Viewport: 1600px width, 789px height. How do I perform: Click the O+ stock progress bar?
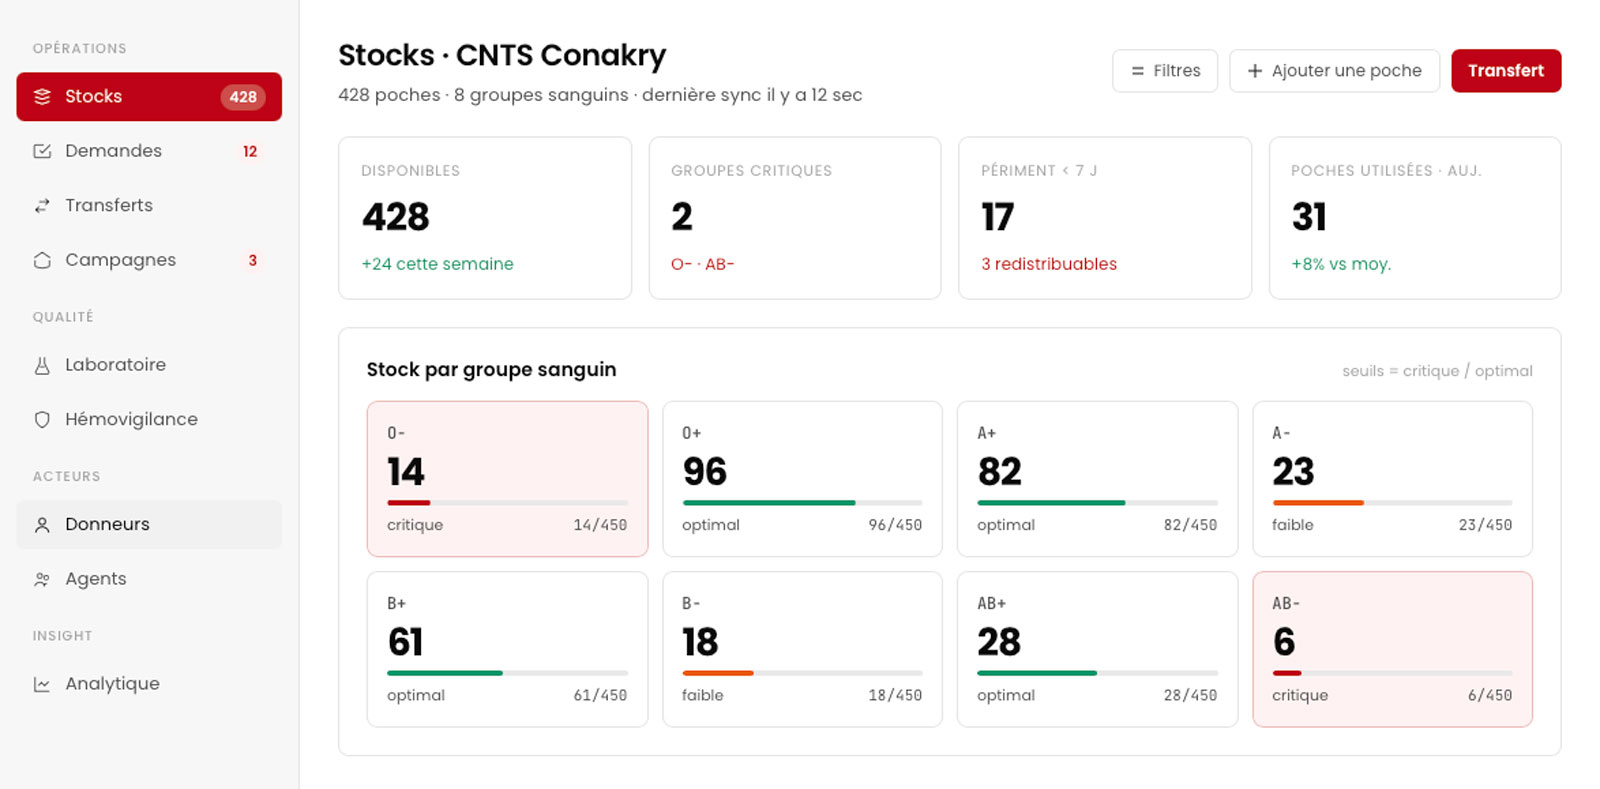(x=802, y=502)
